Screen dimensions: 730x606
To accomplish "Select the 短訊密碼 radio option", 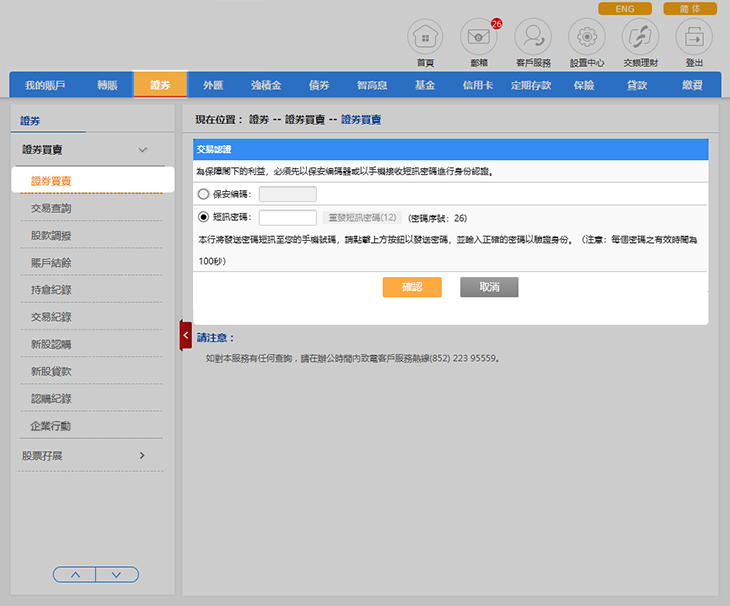I will (205, 217).
